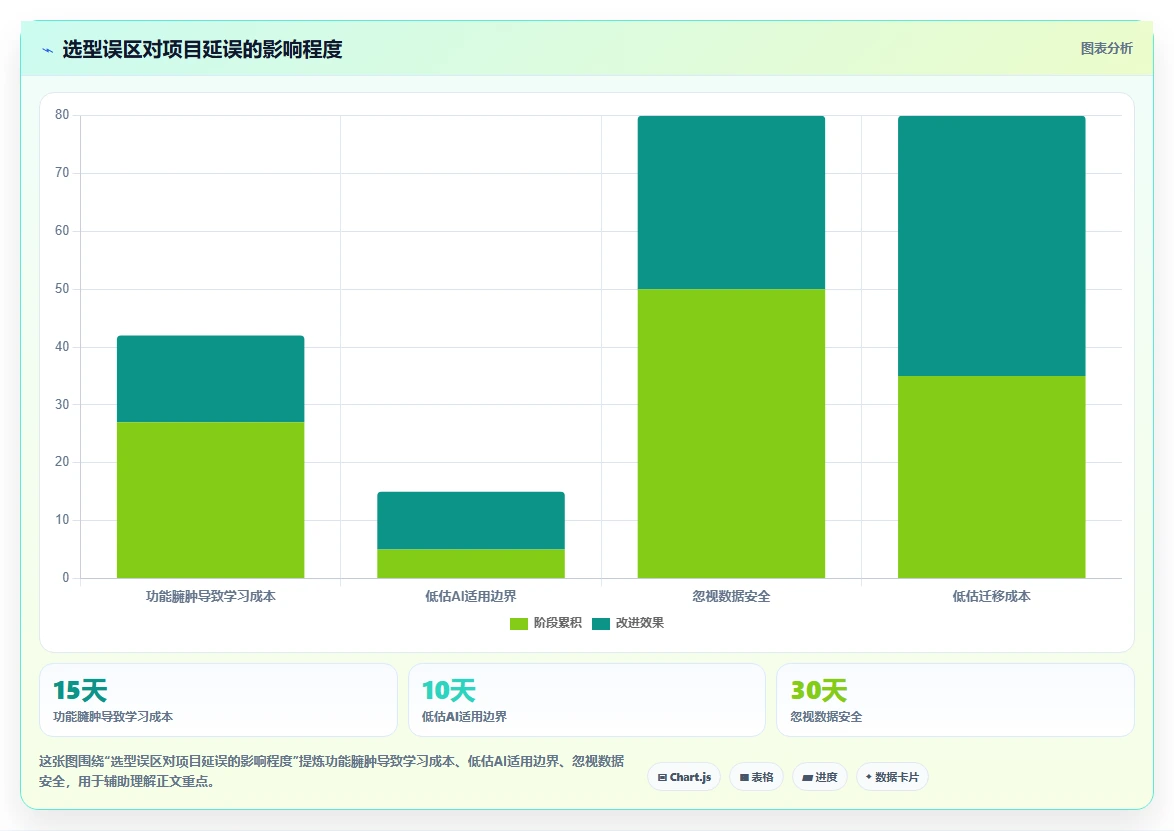This screenshot has height=831, width=1174.
Task: Click teal segment of 忽视数据安全 bar
Action: coord(732,202)
